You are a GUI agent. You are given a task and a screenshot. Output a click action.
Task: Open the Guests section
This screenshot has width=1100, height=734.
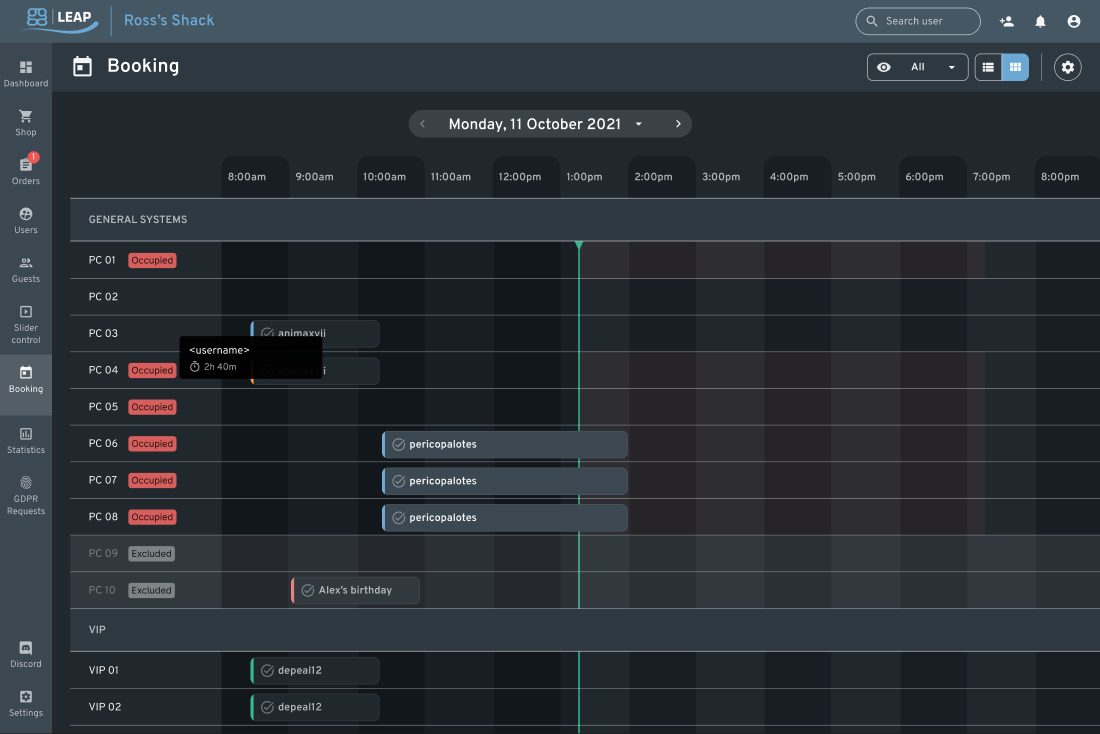click(25, 269)
